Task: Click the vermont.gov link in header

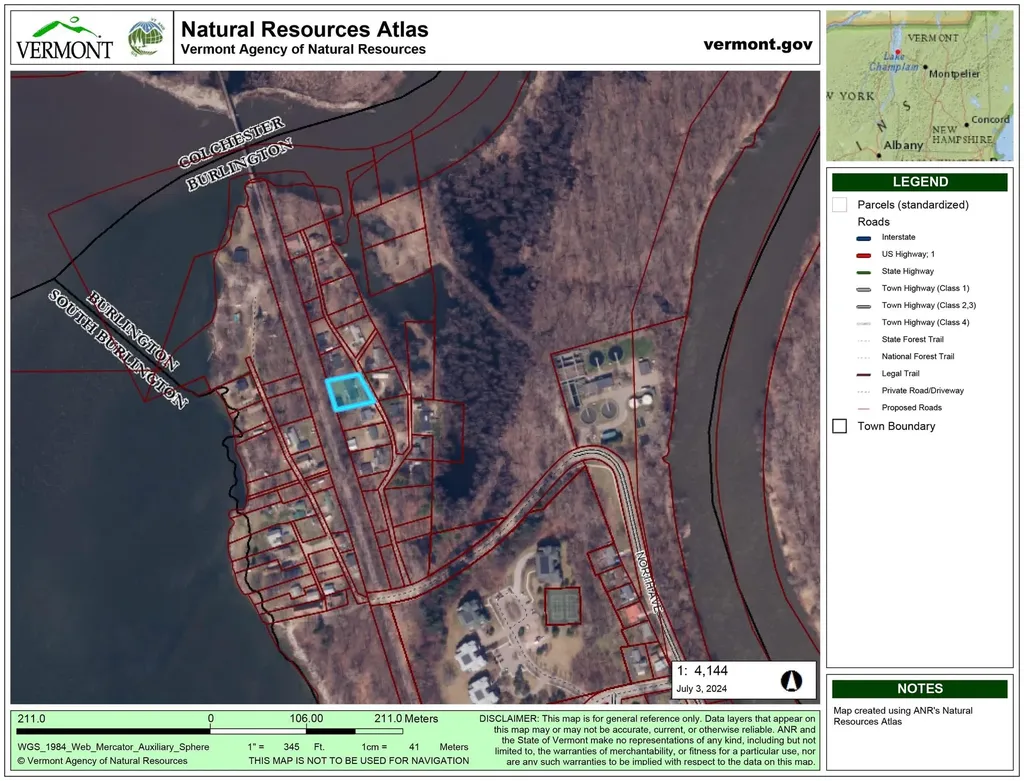Action: point(757,45)
